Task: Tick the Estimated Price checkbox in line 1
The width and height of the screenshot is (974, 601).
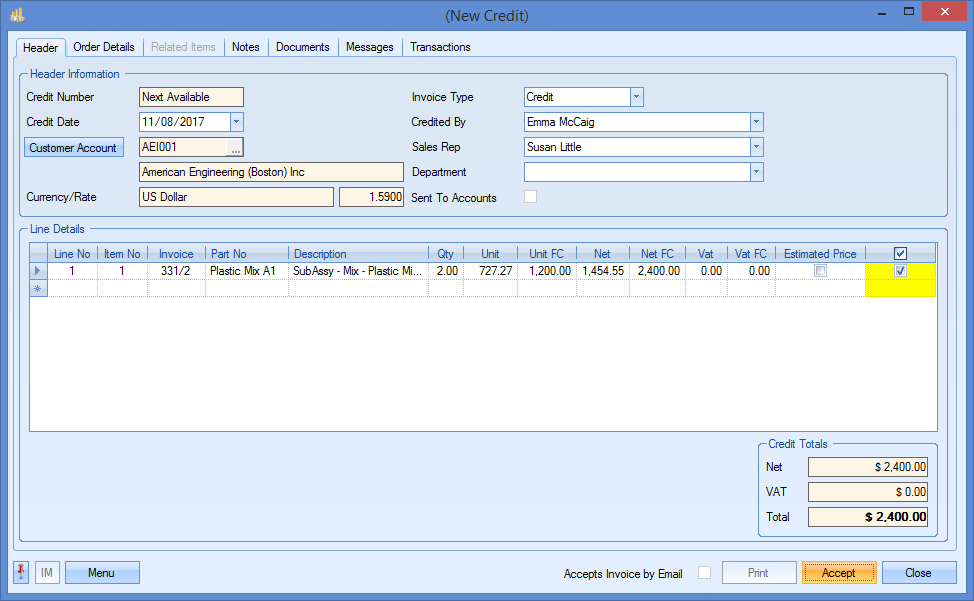Action: point(820,271)
